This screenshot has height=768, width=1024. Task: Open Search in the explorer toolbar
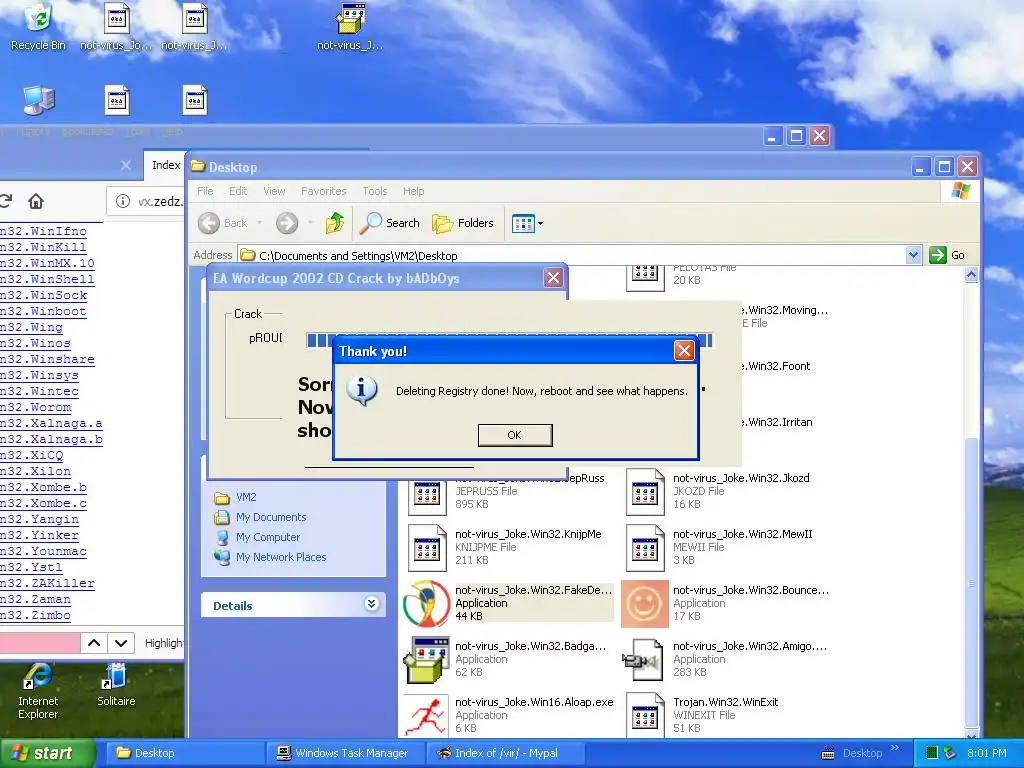390,223
